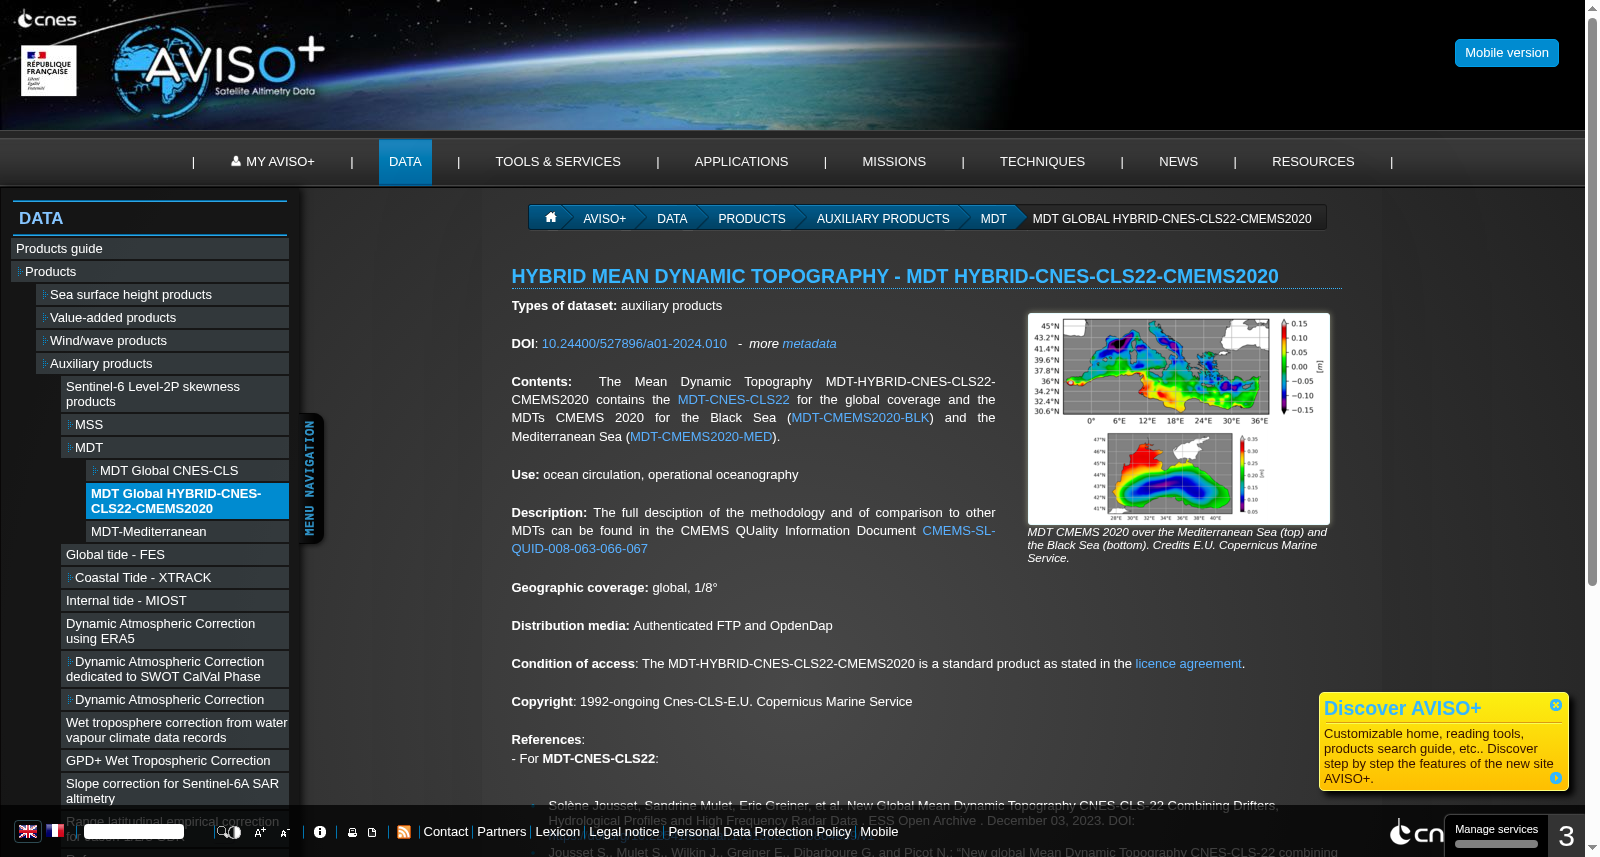The width and height of the screenshot is (1600, 857).
Task: Open Sentinel-6 Level-2P skewness products
Action: pyautogui.click(x=175, y=394)
